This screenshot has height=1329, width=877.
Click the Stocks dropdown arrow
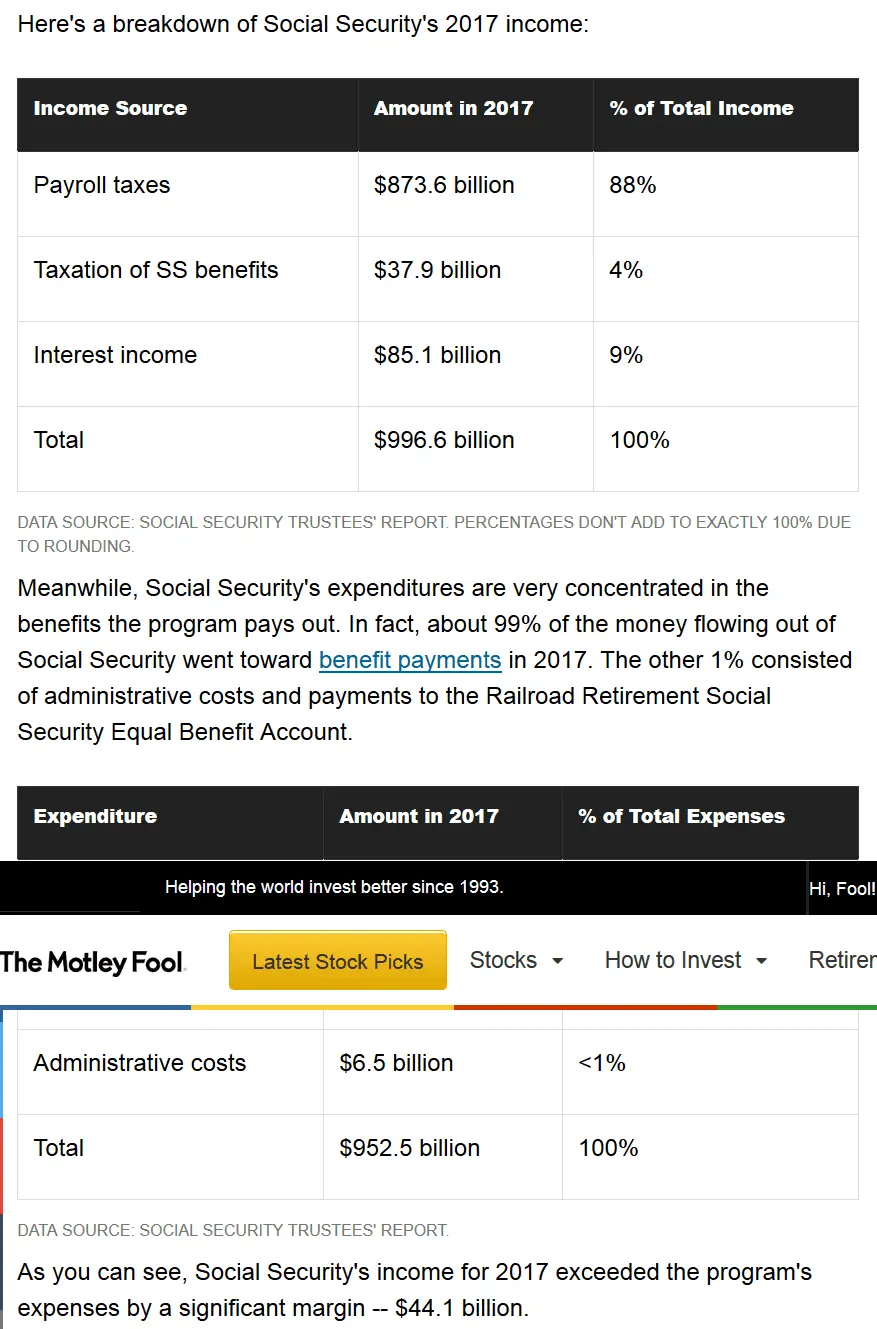[558, 961]
